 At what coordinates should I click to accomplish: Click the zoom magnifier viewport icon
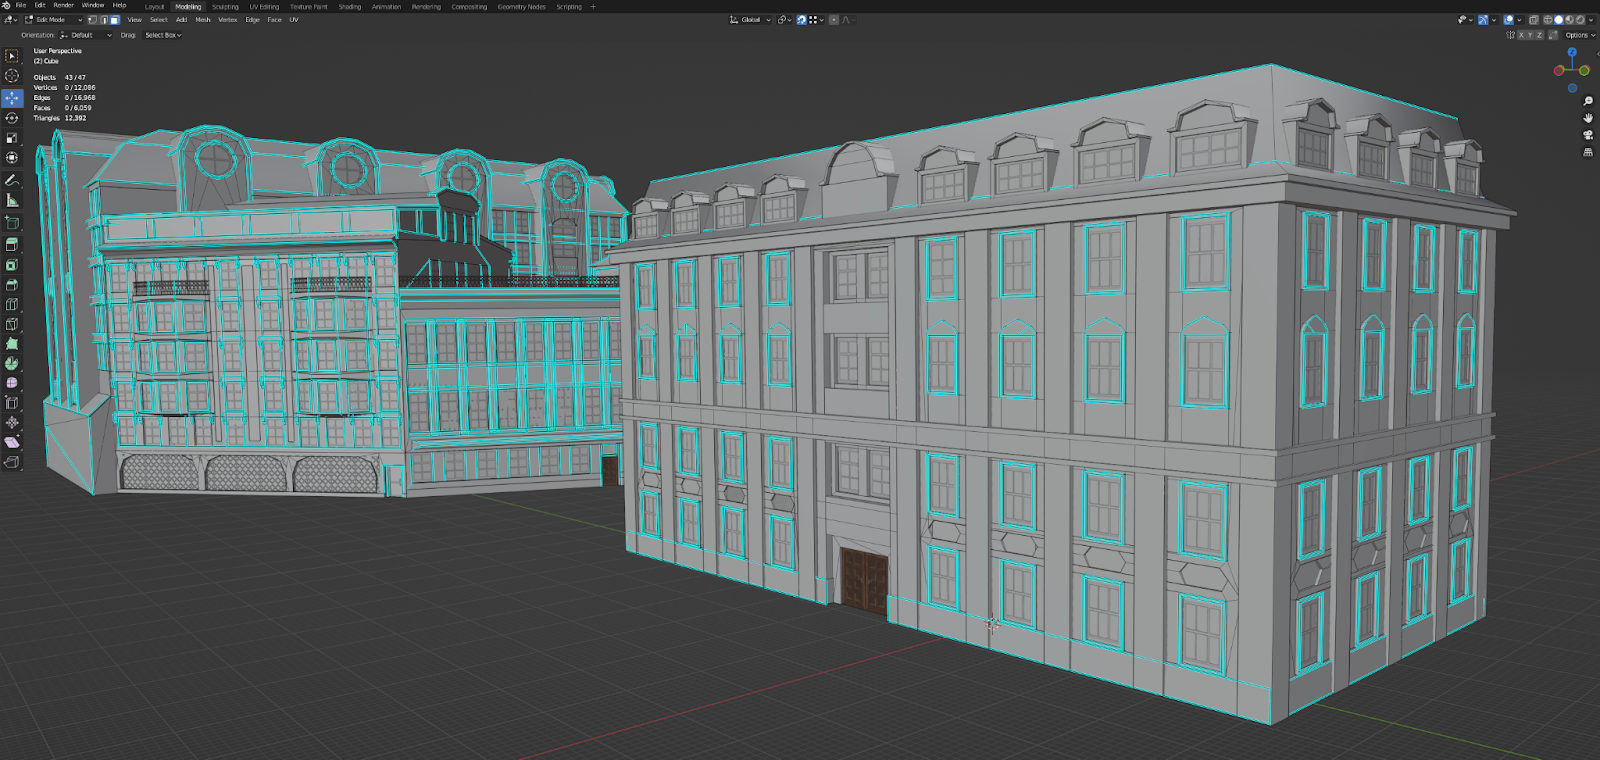[1588, 101]
